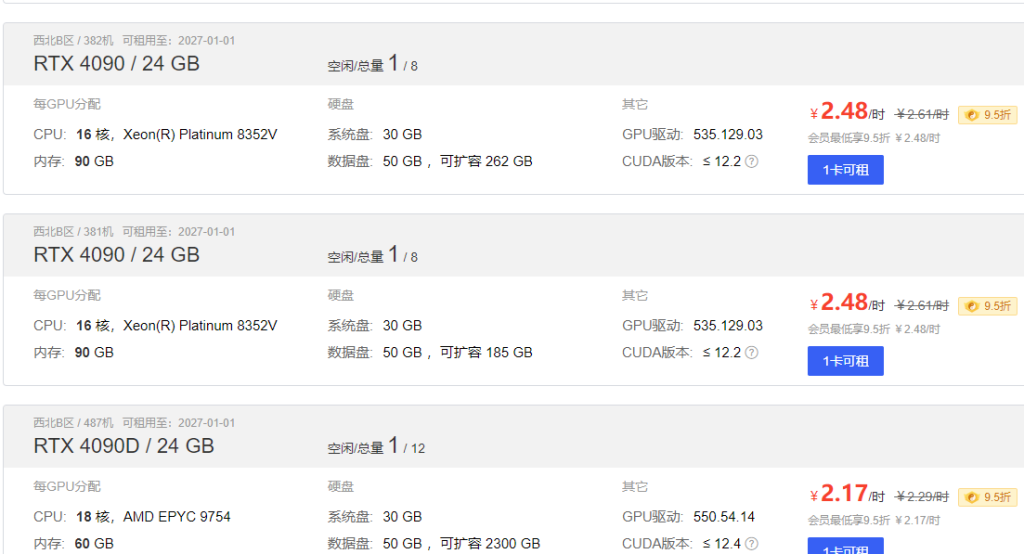Click CUDA version help icon on 382机 card

pyautogui.click(x=752, y=161)
